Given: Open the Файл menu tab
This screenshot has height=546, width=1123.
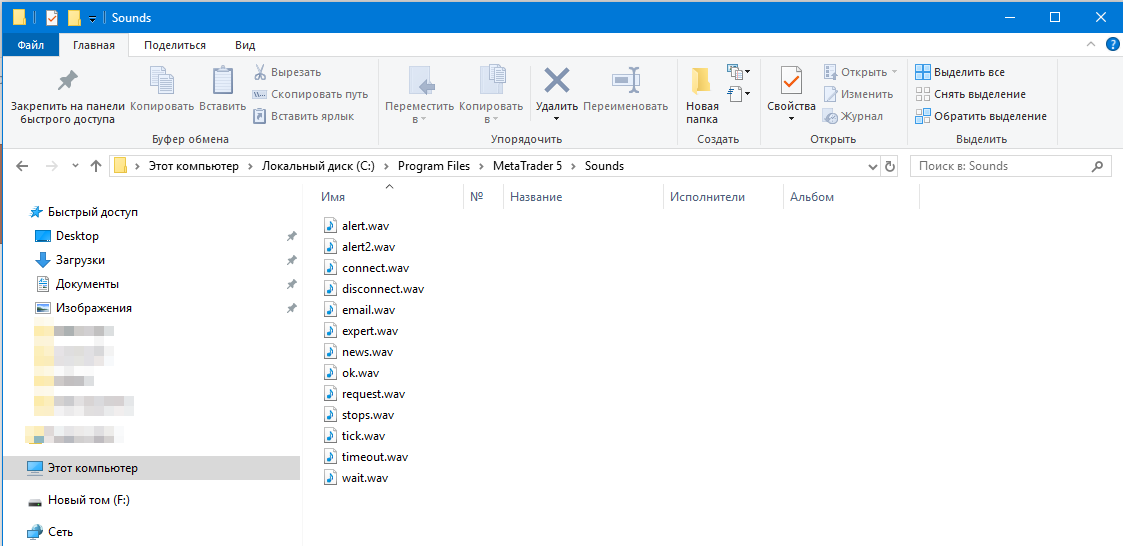Looking at the screenshot, I should click(30, 45).
